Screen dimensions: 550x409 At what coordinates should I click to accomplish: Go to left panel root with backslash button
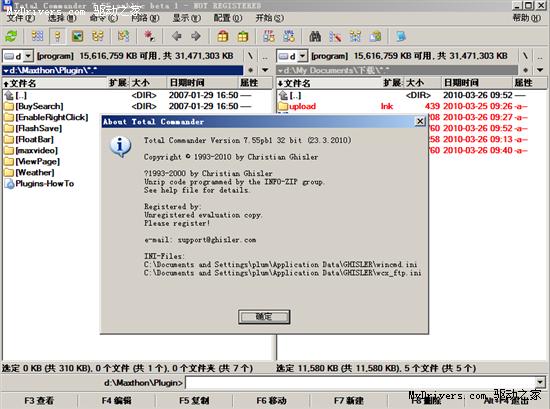250,56
